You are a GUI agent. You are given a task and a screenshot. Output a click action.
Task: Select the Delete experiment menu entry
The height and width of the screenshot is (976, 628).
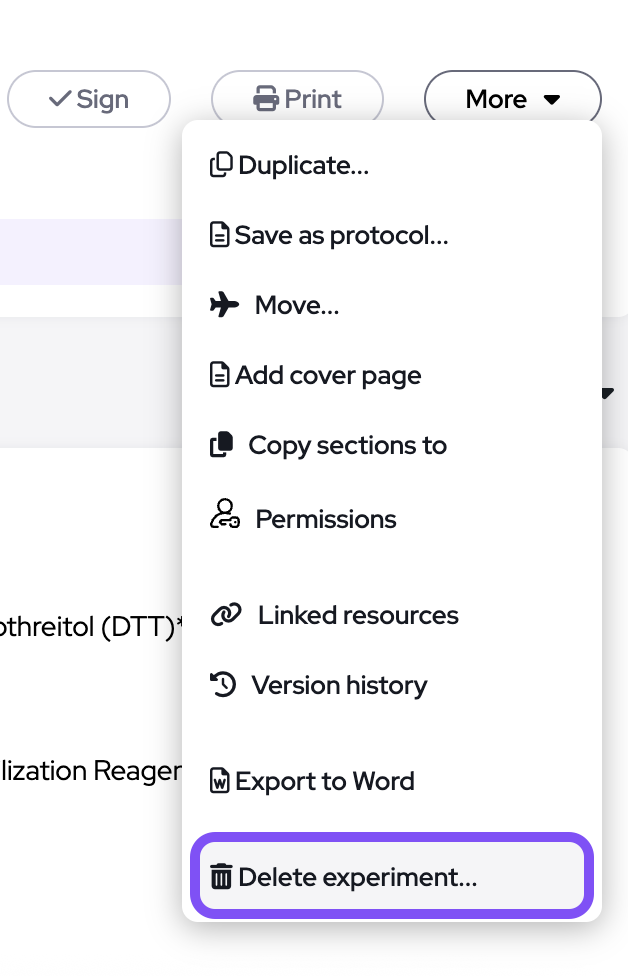pos(357,878)
